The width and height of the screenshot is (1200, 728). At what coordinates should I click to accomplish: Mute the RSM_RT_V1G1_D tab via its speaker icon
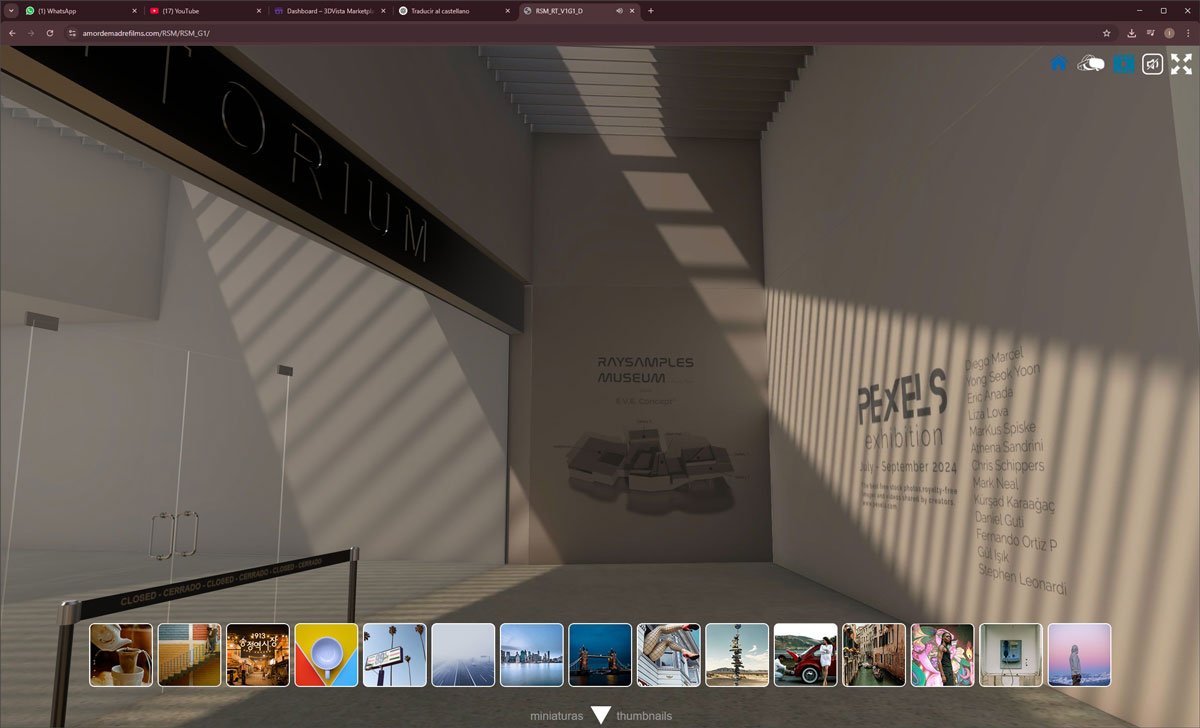pyautogui.click(x=619, y=11)
